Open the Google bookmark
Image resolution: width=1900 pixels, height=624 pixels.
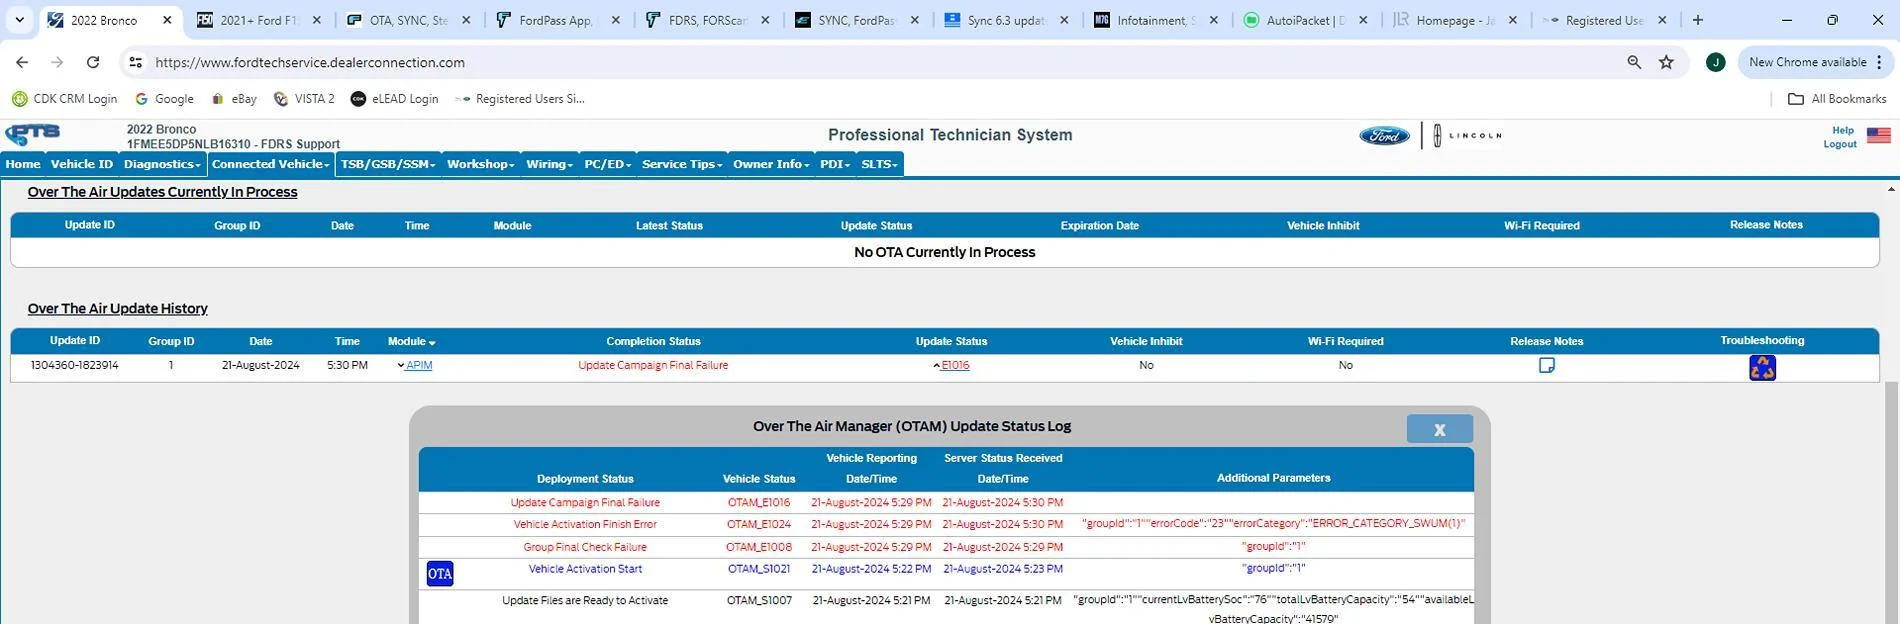(x=164, y=99)
